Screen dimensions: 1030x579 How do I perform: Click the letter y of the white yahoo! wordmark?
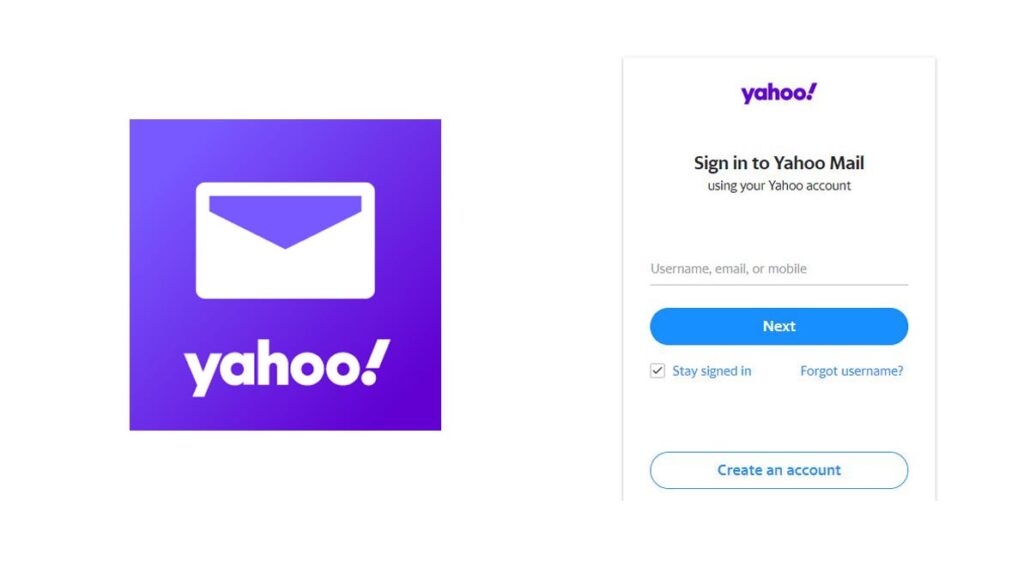point(200,373)
